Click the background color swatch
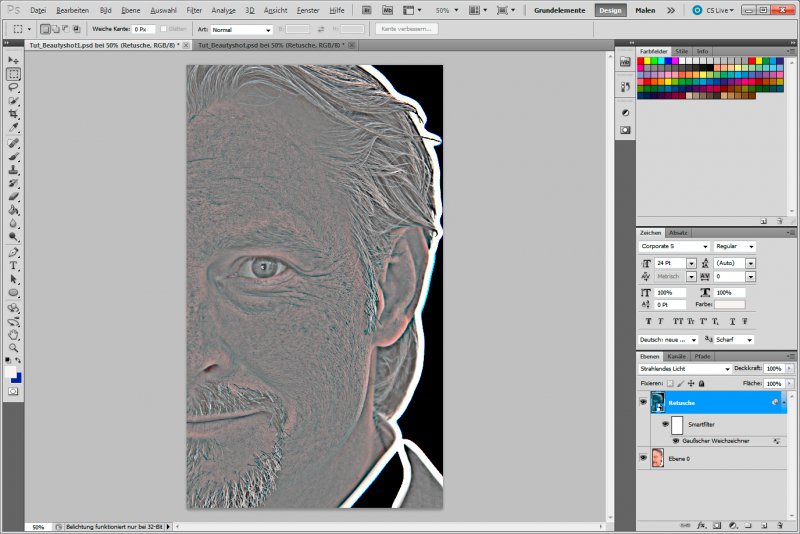 [18, 379]
